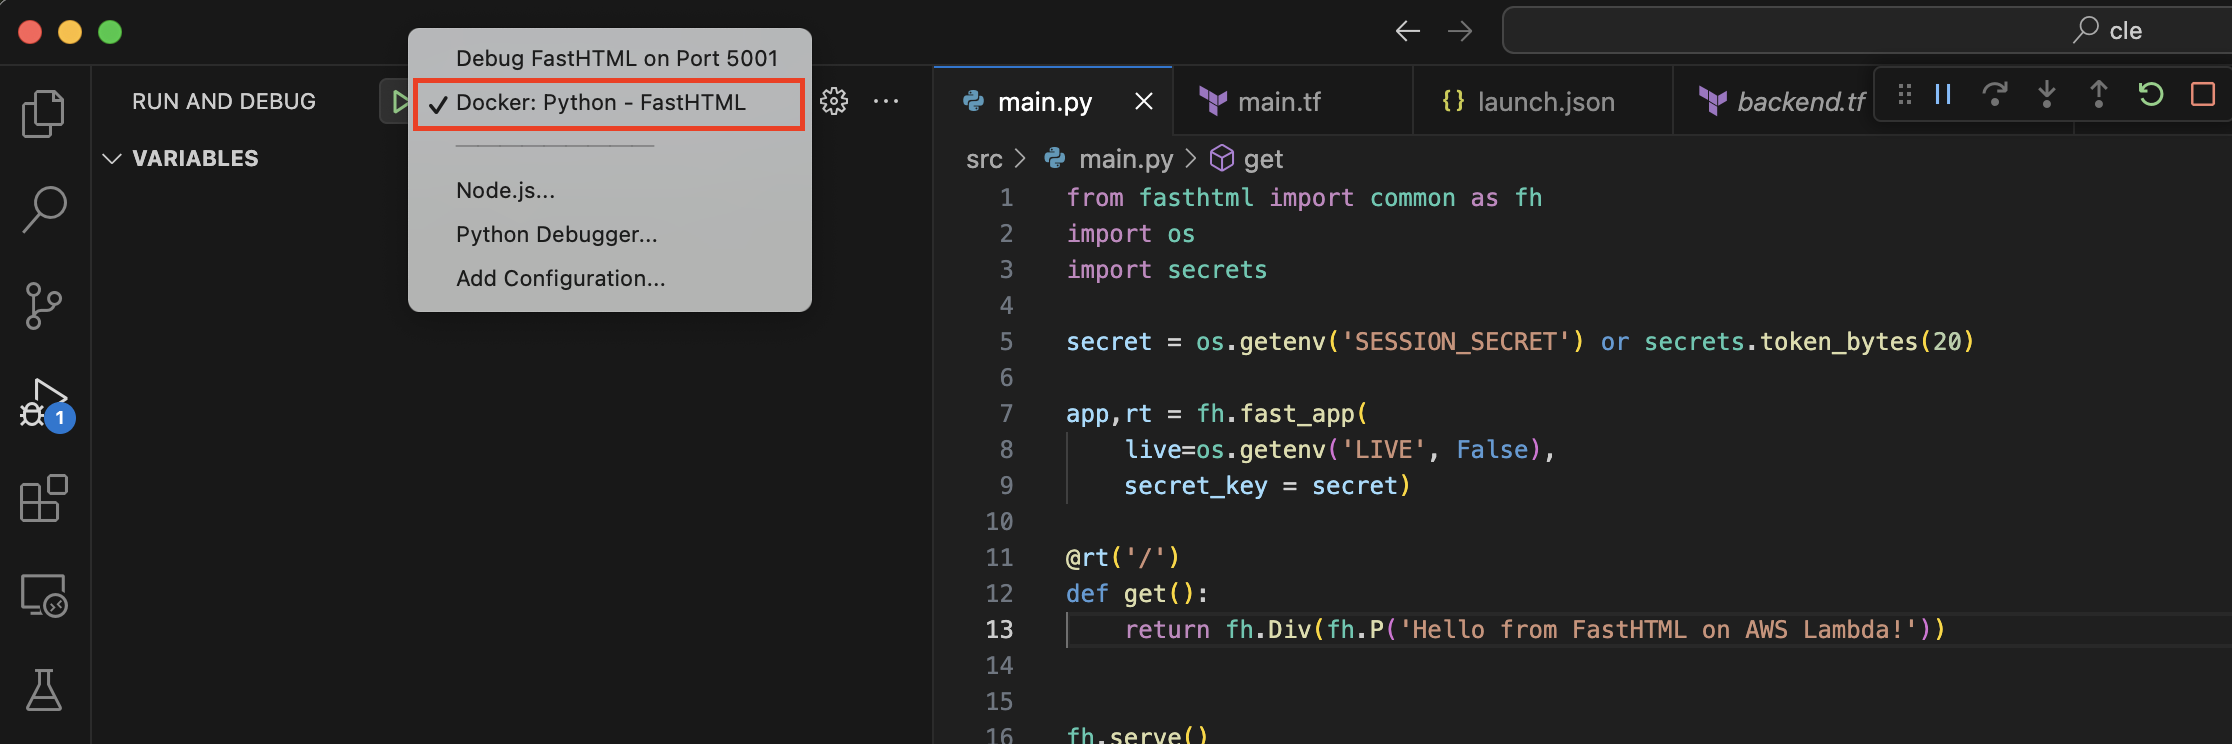Open the Search view in activity bar
Screen dimensions: 2232x744
(44, 209)
